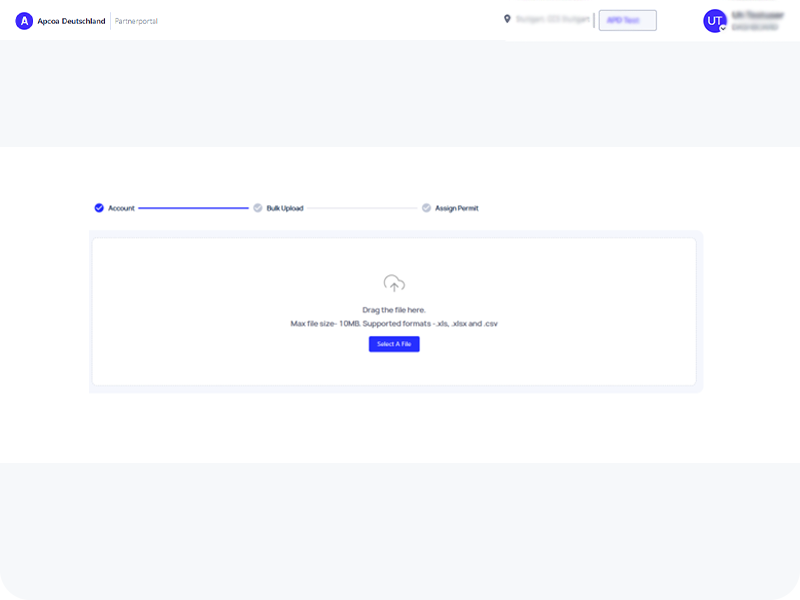800x600 pixels.
Task: Open the APD Test selector box
Action: pos(627,20)
